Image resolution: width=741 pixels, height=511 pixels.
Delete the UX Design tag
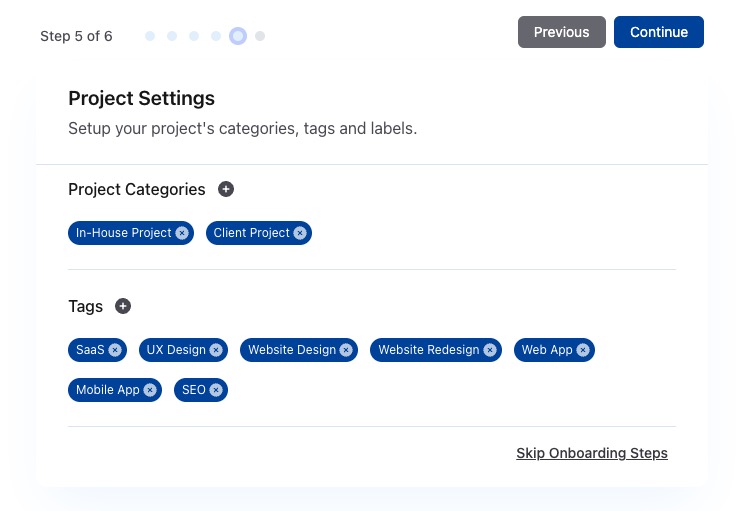(216, 350)
